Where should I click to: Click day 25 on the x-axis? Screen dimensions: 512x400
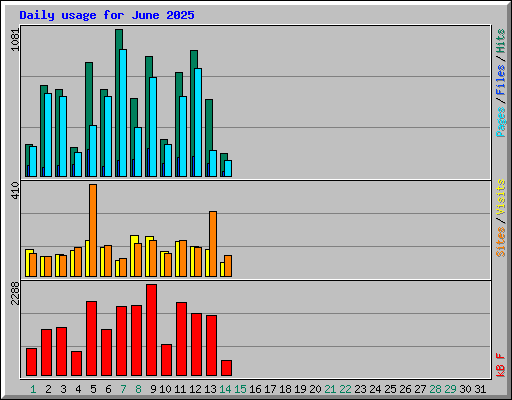pyautogui.click(x=390, y=389)
